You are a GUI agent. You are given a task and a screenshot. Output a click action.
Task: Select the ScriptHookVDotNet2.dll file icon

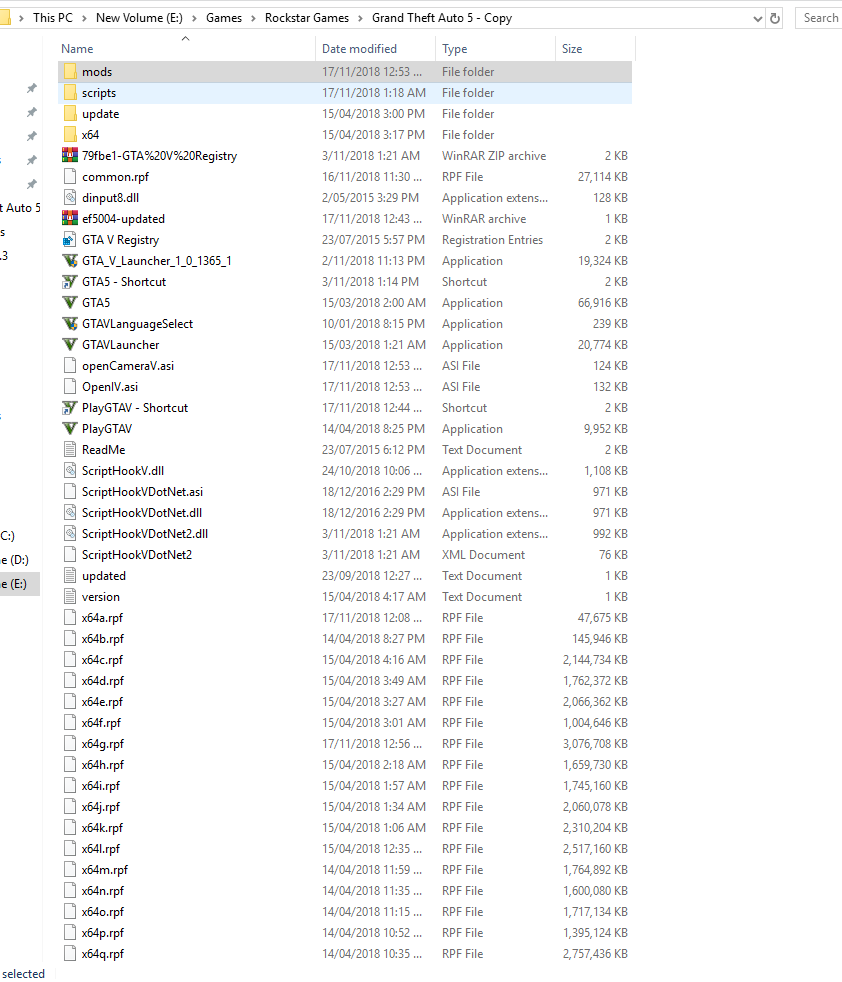[x=70, y=534]
